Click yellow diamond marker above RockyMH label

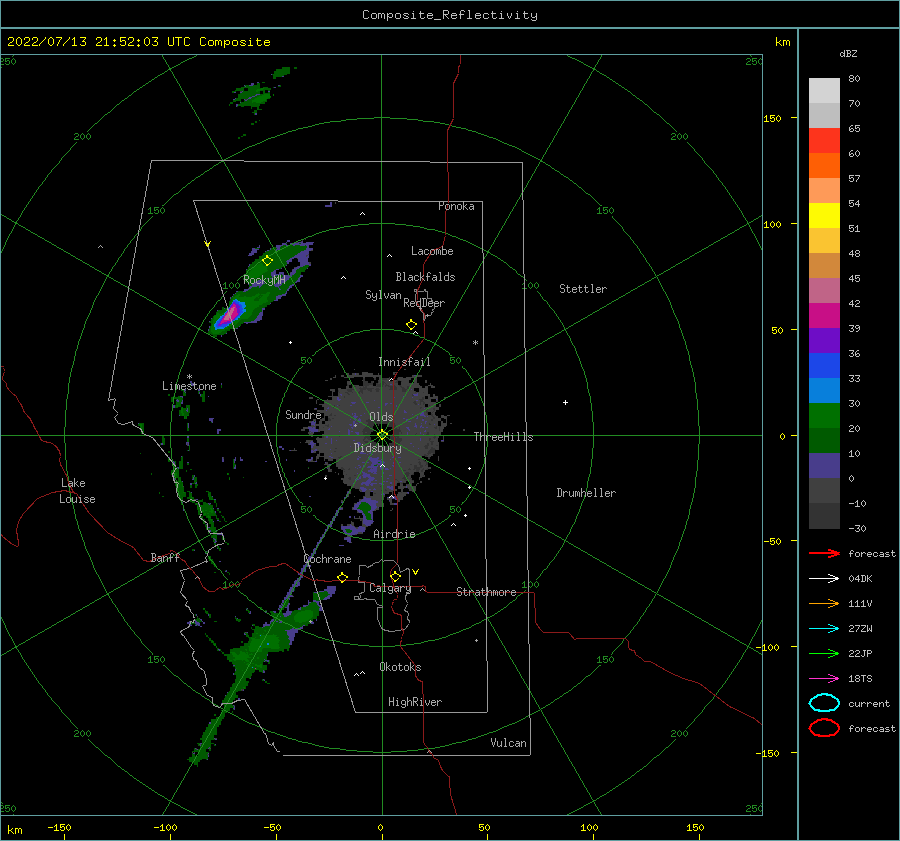267,261
